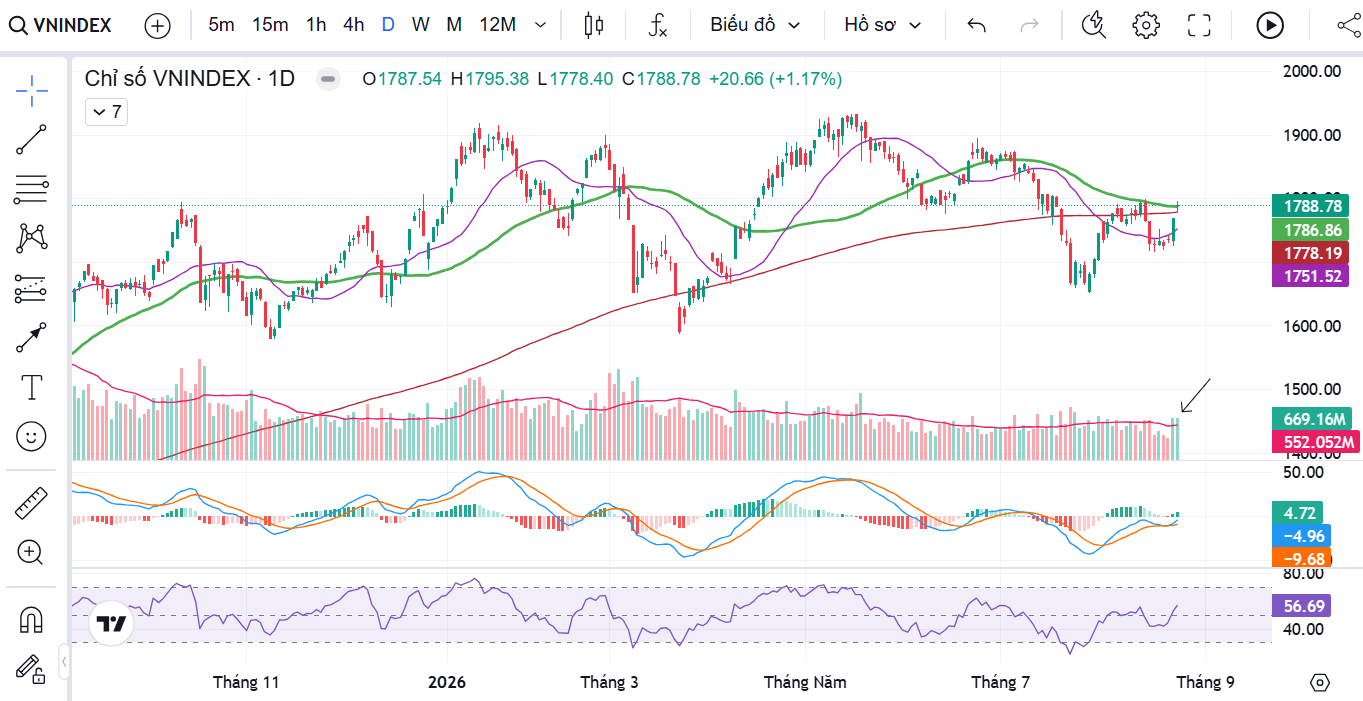
Task: Open chart settings gear
Action: [x=1146, y=25]
